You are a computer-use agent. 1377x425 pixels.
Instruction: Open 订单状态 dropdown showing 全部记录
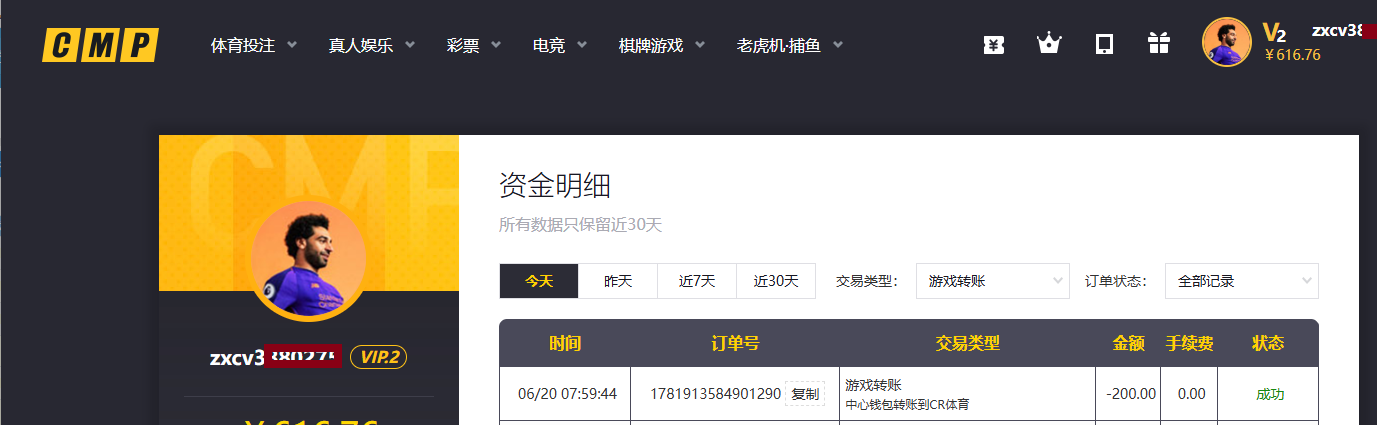1242,281
